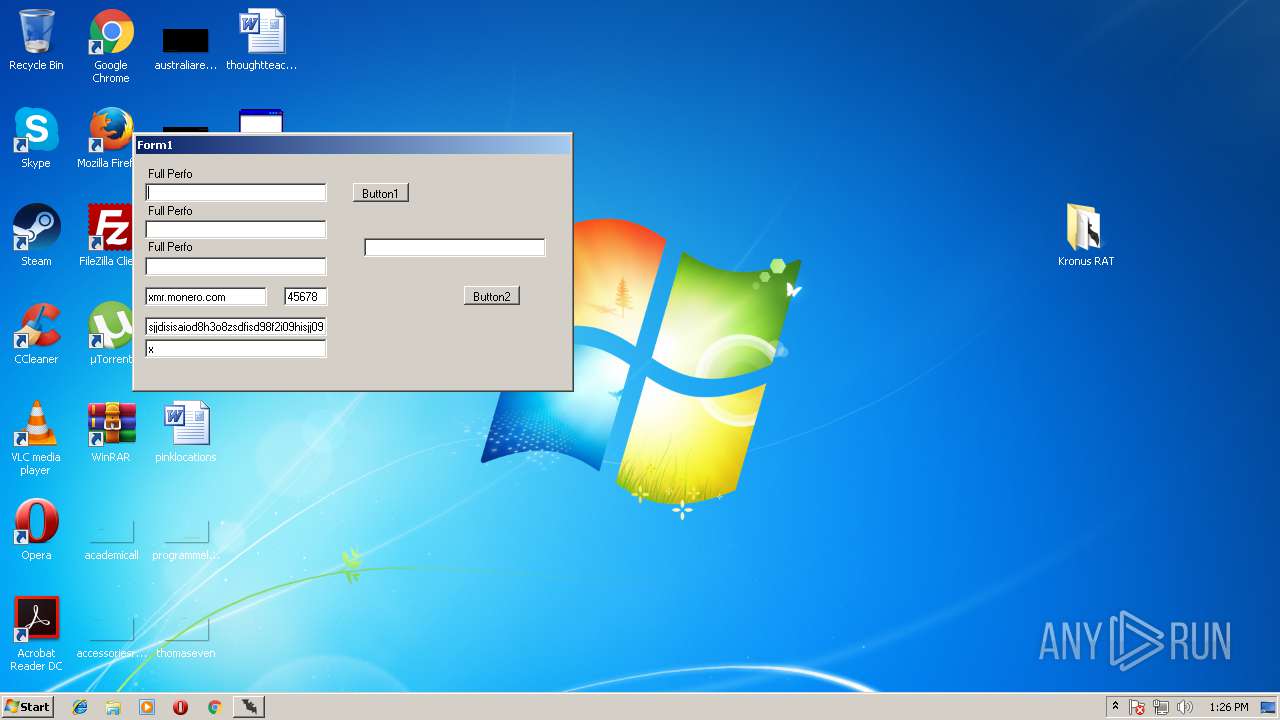This screenshot has width=1280, height=720.
Task: Open the Start menu
Action: click(27, 707)
